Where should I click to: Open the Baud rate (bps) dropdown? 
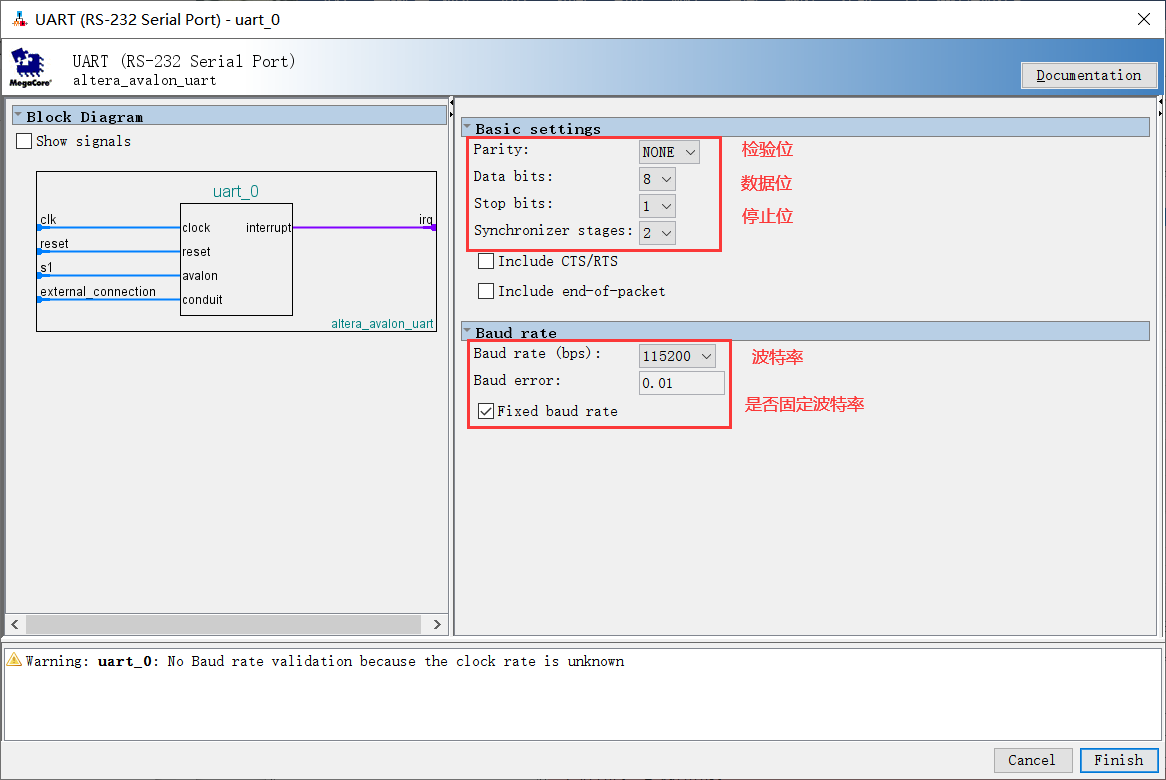pos(678,356)
